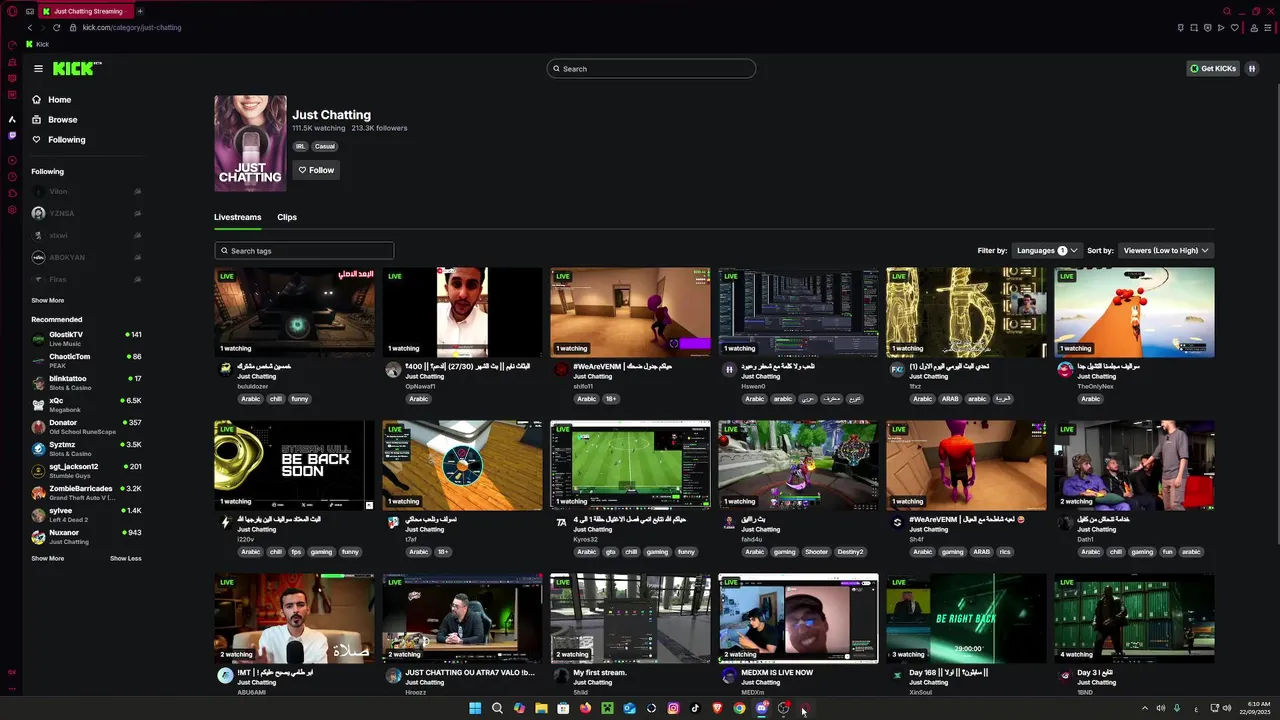Switch to the Clips tab

(x=287, y=217)
